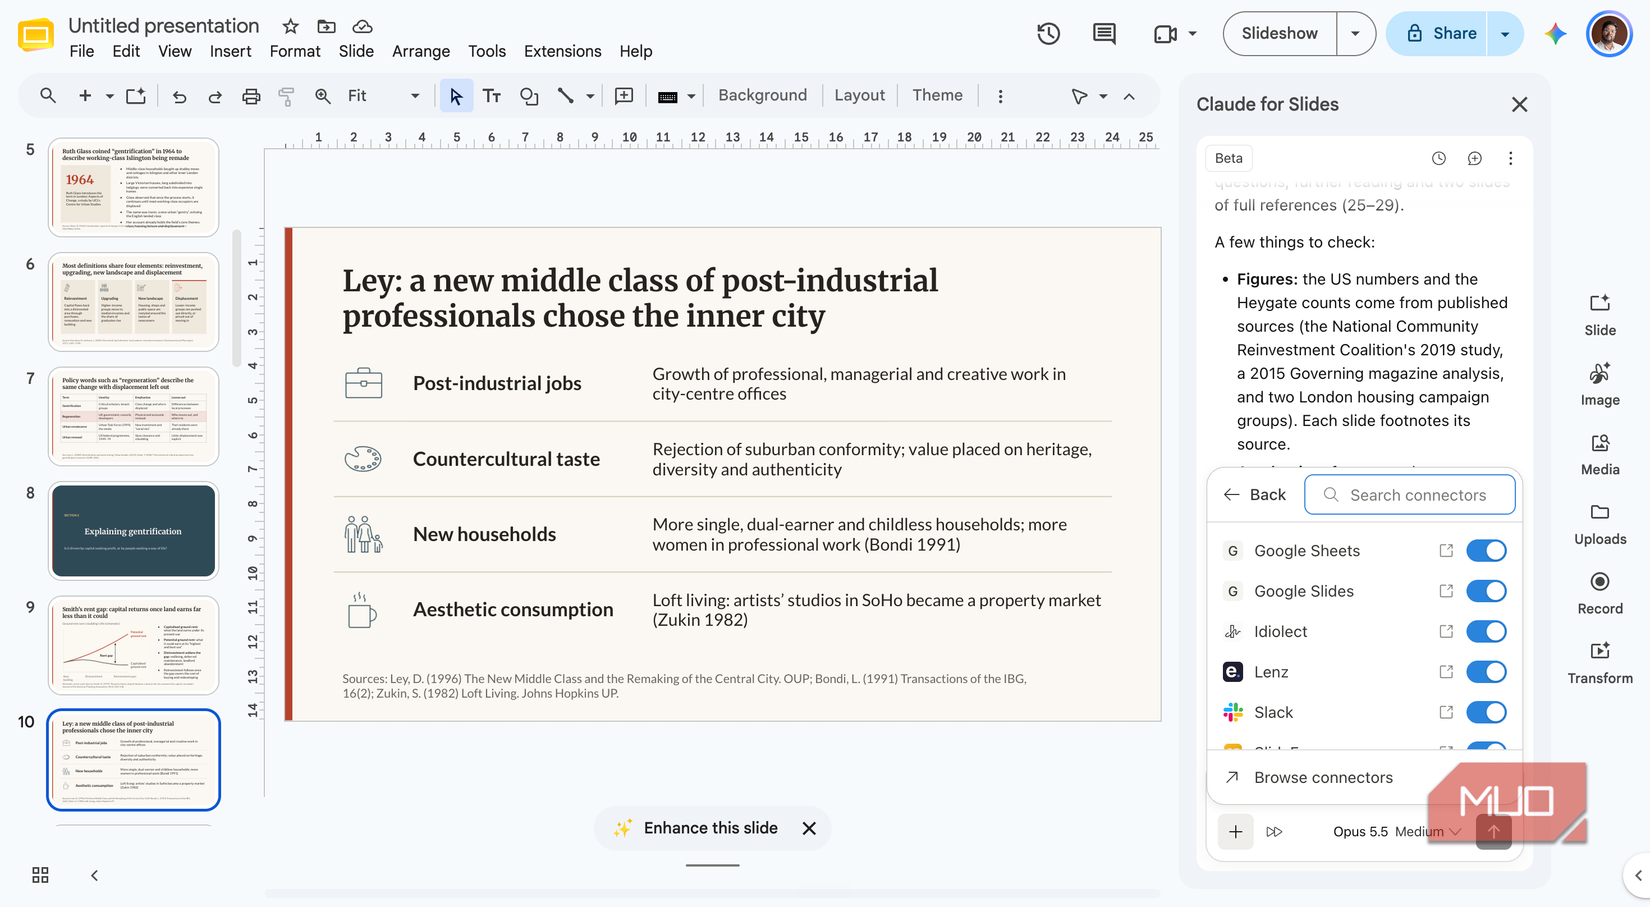Click the Theme toolbar button
Screen dimensions: 1650x907
coord(937,95)
